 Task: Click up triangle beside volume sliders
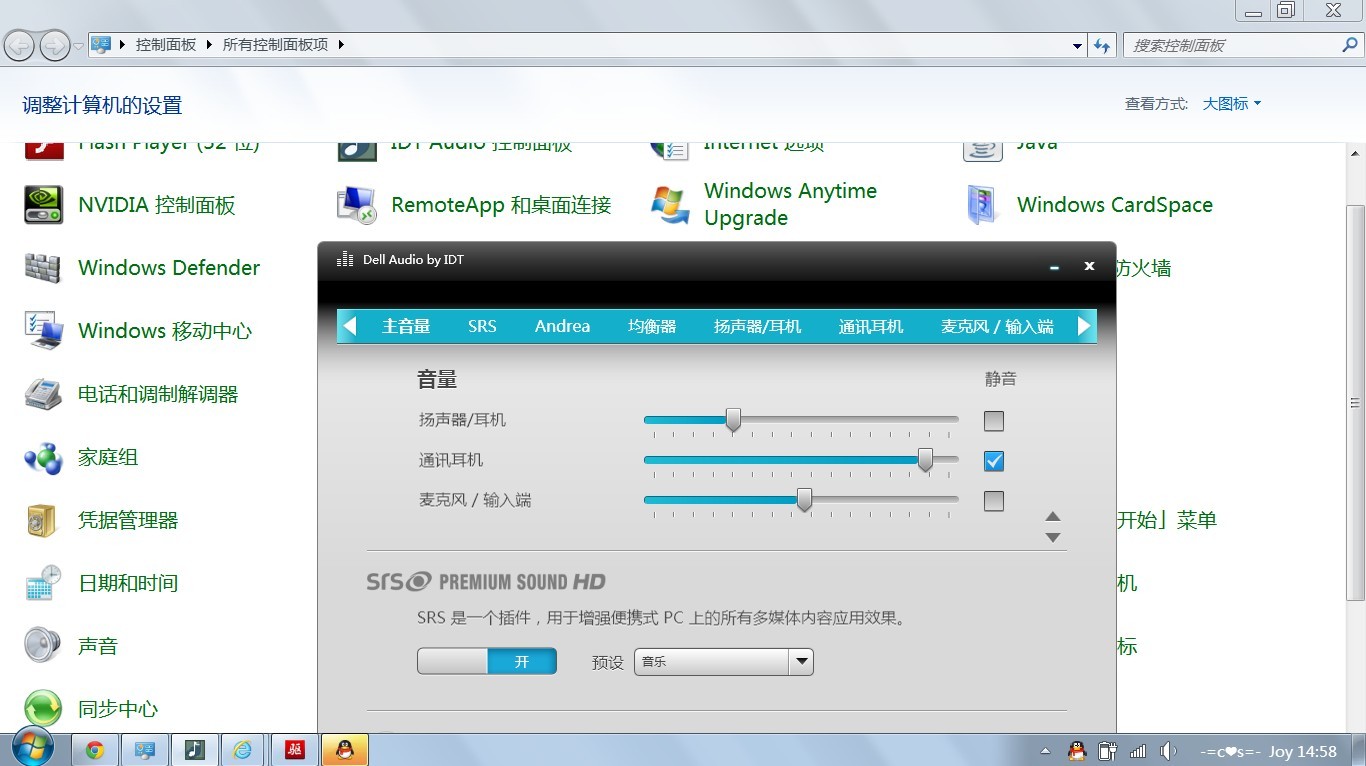point(1052,517)
